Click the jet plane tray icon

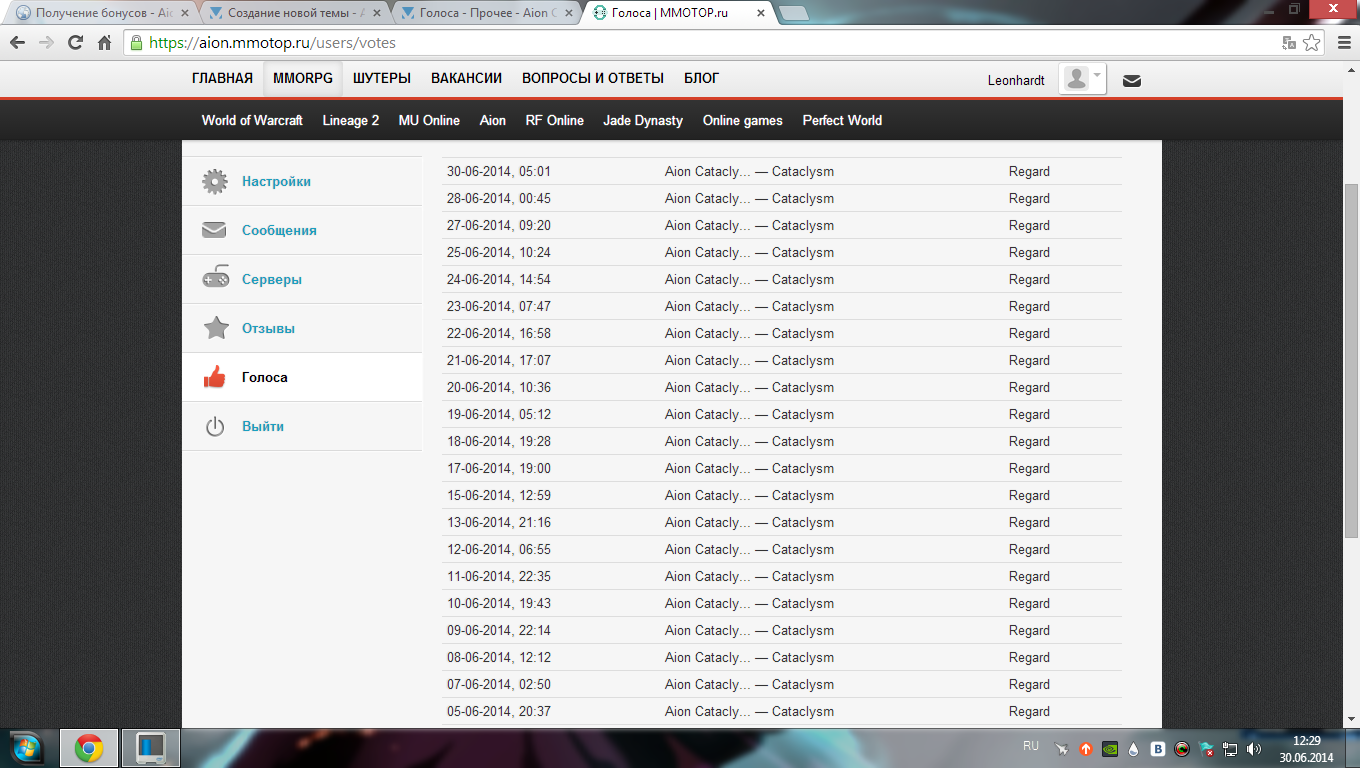1061,748
